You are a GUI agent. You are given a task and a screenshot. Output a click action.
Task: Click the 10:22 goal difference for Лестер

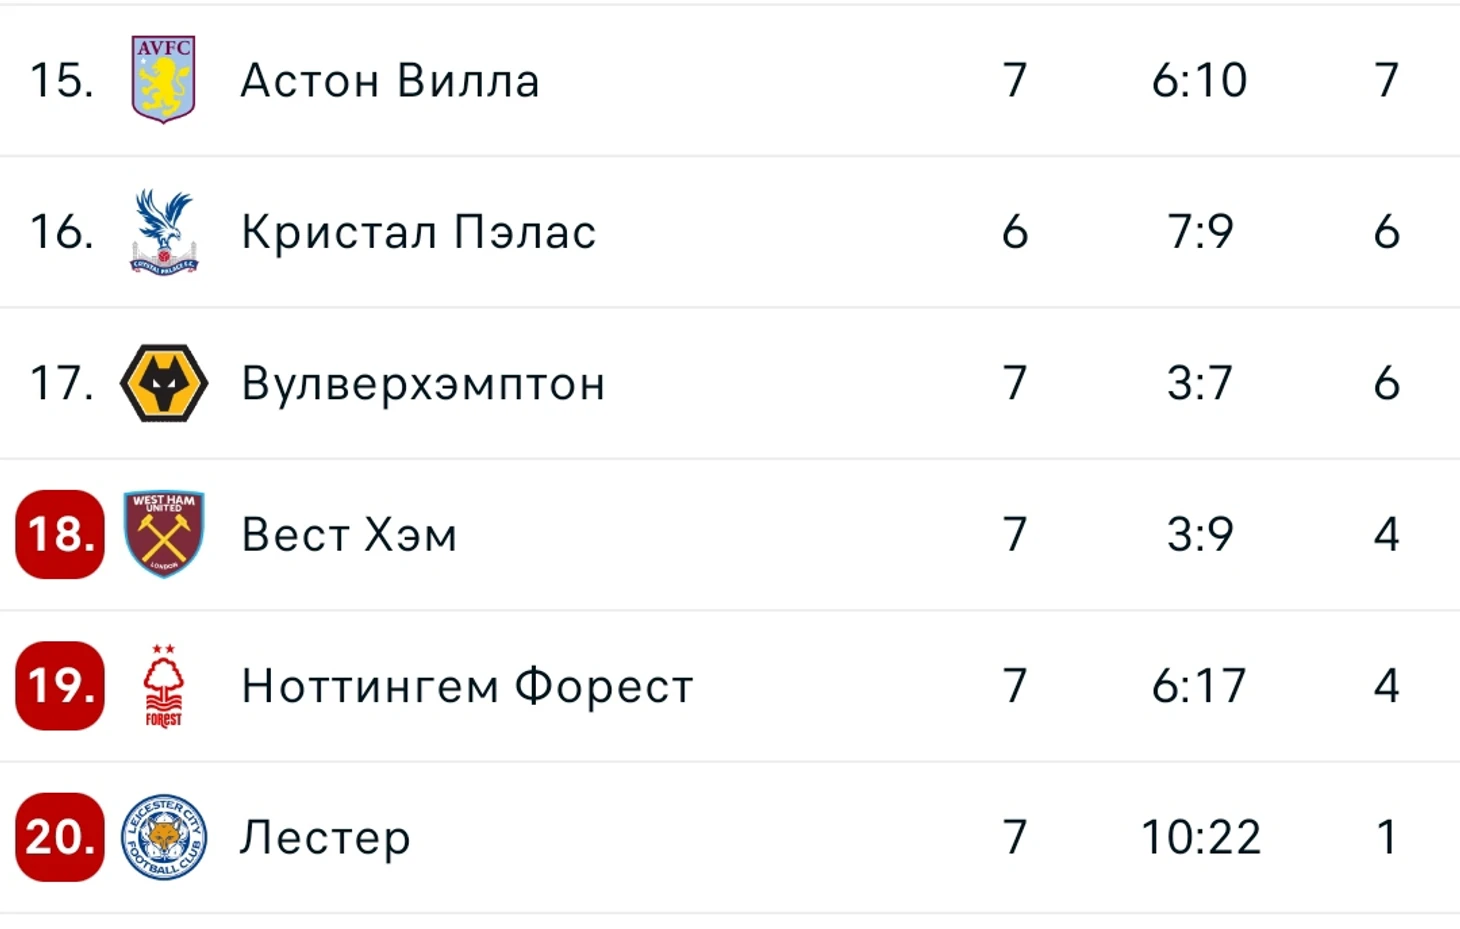pos(1200,837)
